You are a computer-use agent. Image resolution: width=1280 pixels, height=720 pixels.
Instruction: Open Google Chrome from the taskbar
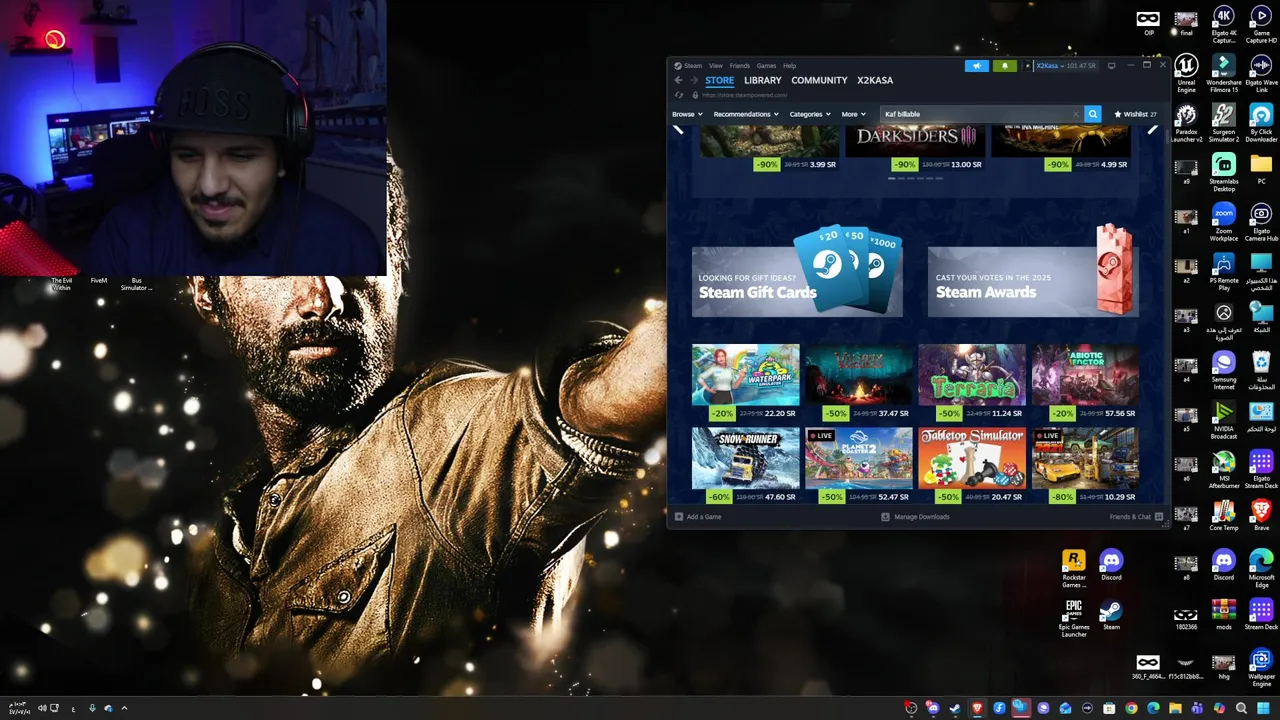(x=1131, y=708)
